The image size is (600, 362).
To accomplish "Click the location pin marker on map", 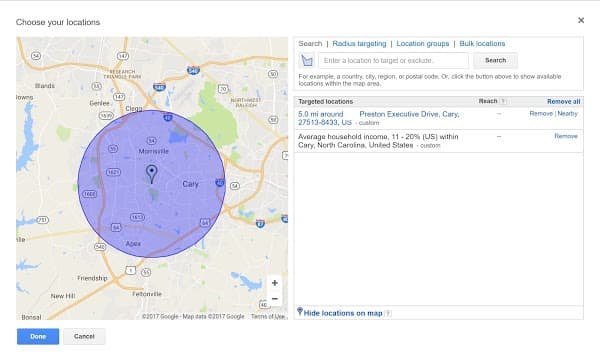I will 152,174.
